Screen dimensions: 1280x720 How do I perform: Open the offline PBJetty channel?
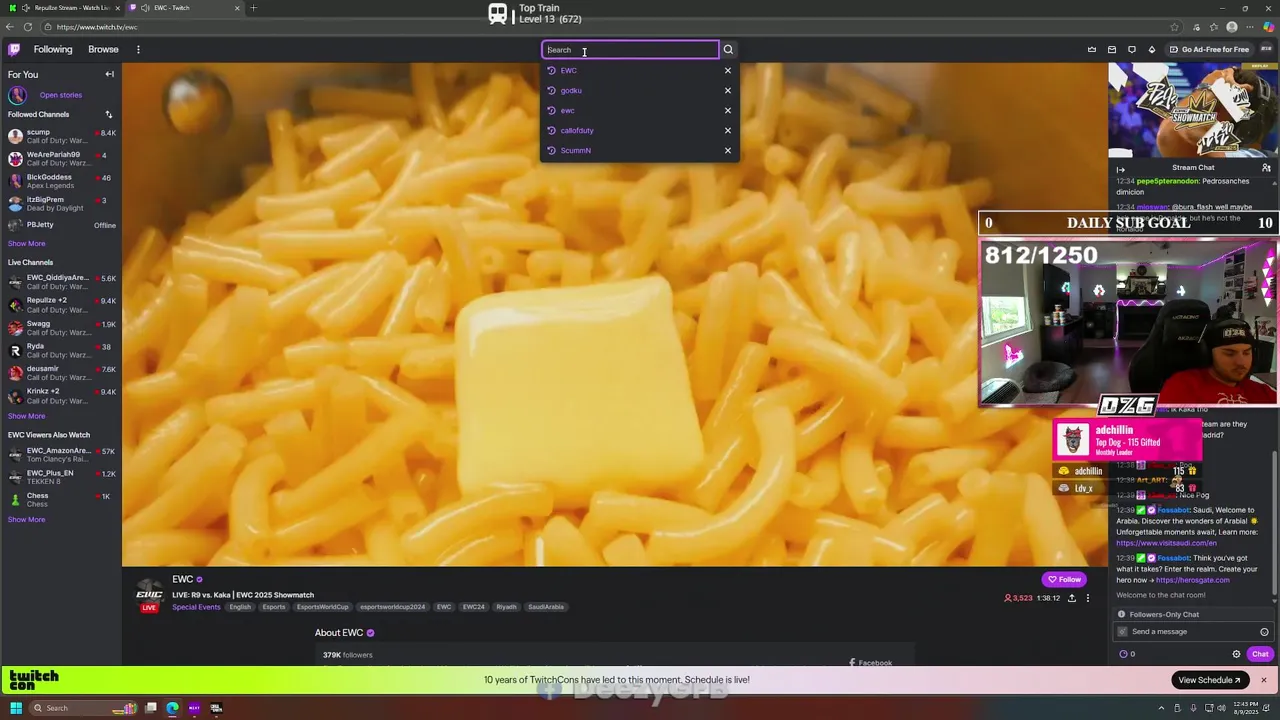click(x=61, y=225)
